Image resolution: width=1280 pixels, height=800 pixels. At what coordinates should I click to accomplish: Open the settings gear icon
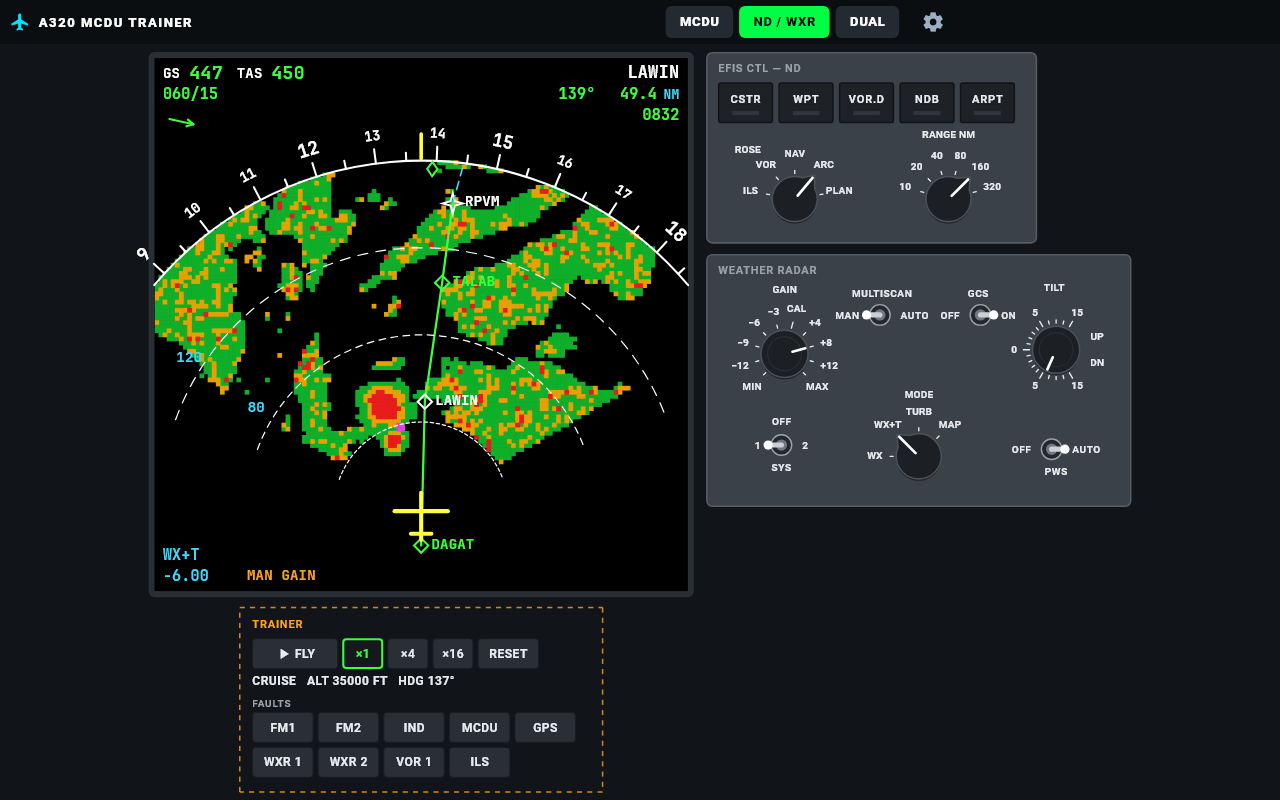933,22
